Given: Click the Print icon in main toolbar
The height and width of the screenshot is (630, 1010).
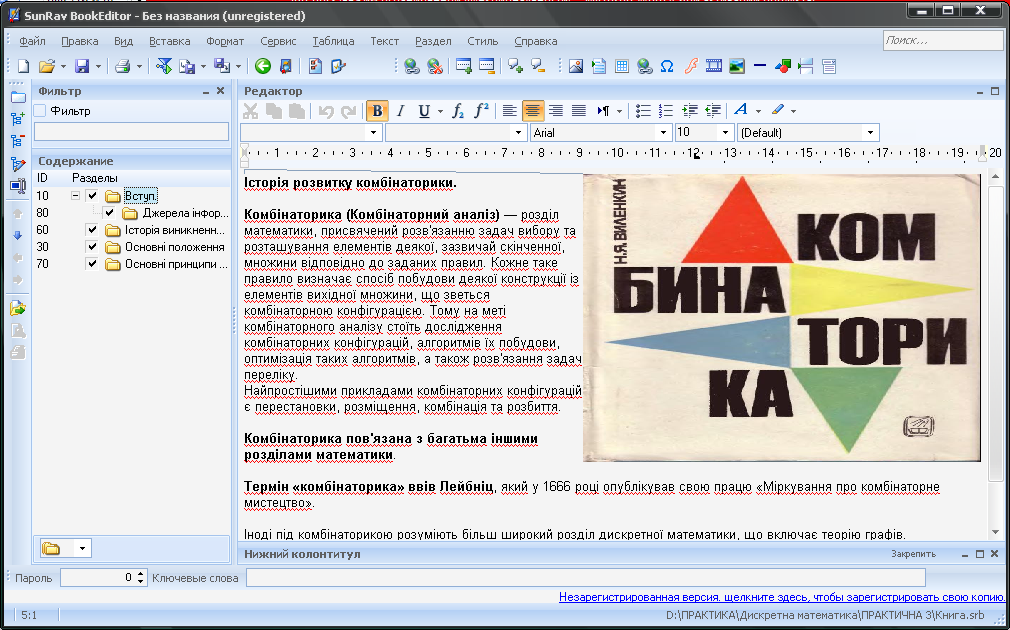Looking at the screenshot, I should click(x=122, y=66).
